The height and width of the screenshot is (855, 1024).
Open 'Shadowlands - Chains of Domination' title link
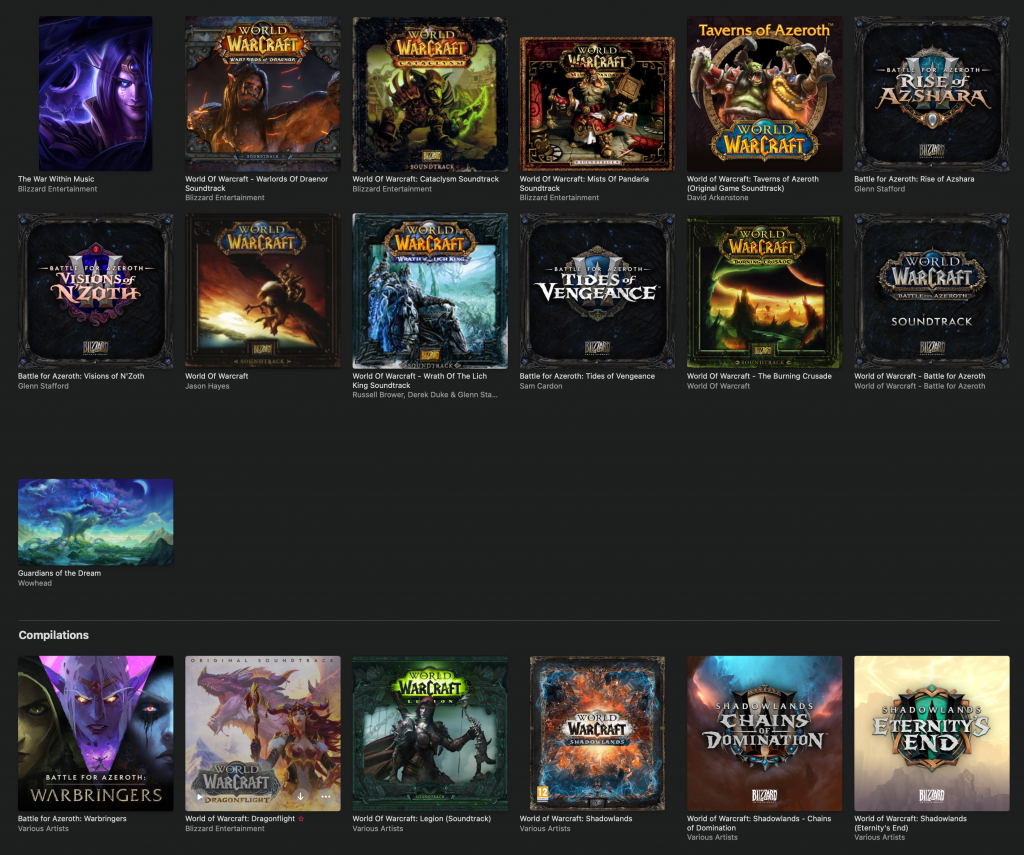pos(759,823)
